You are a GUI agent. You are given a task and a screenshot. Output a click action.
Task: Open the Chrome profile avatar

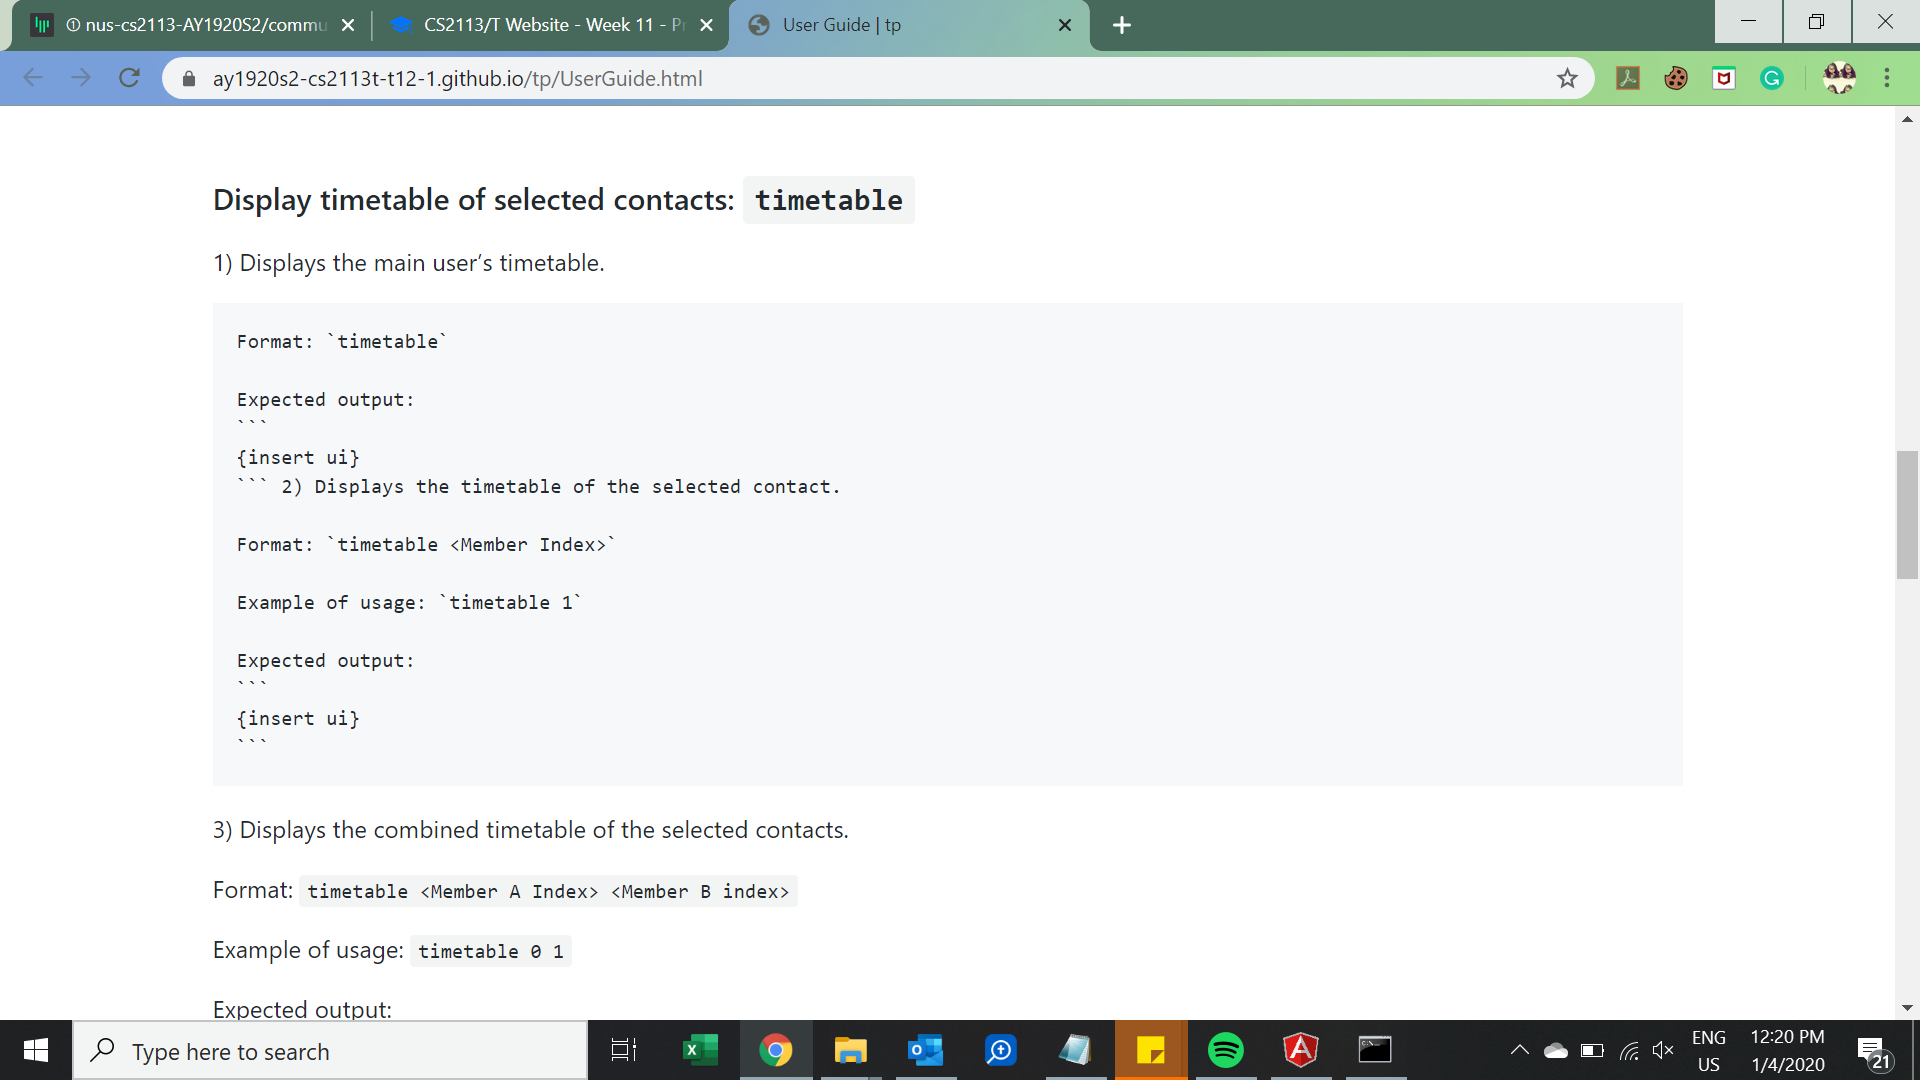pos(1839,78)
